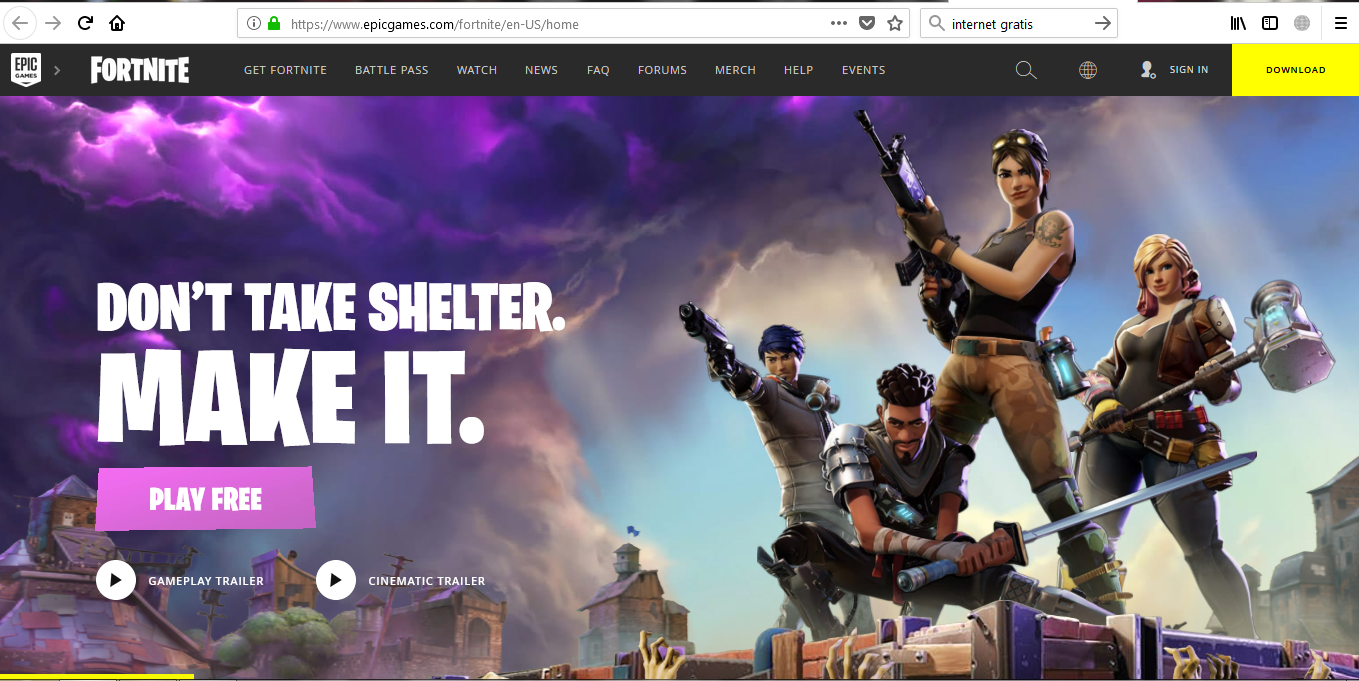Click the Epic Games logo

25,70
